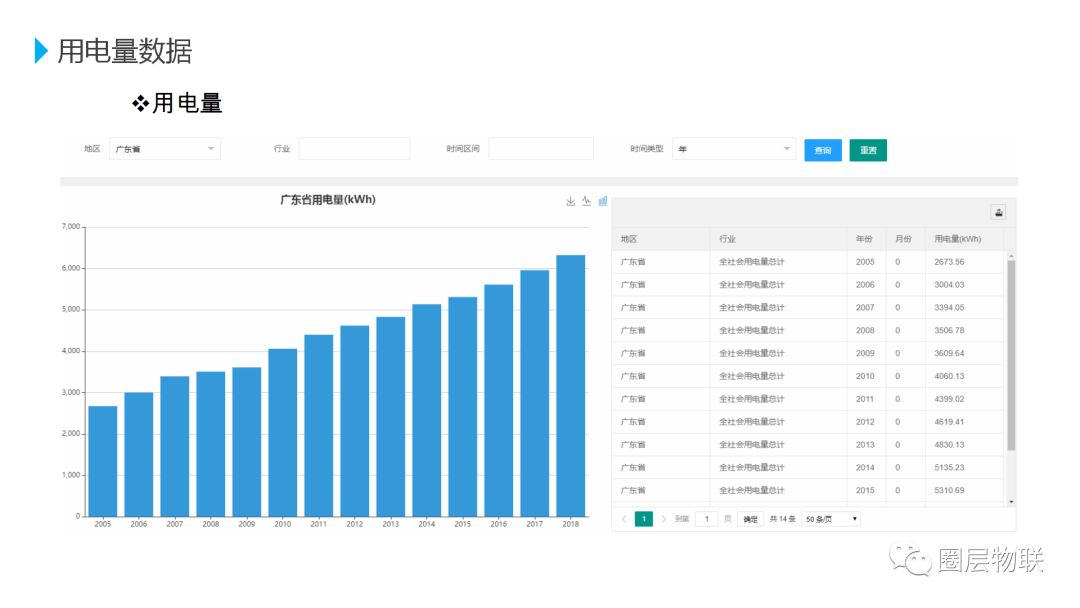Expand the 50 条/页 page size selector
1080x608 pixels.
(831, 519)
